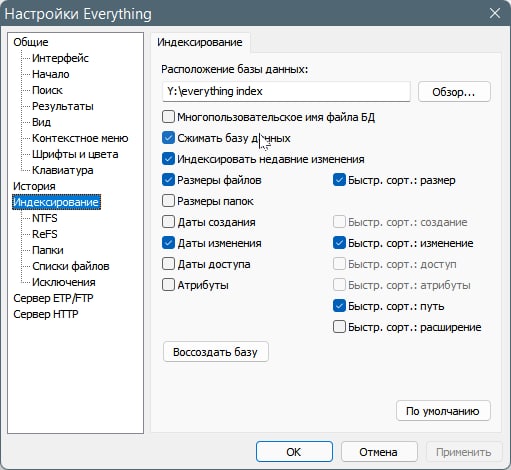Uncheck Быстр. сорт.: изменение checkbox
The width and height of the screenshot is (511, 470).
pyautogui.click(x=339, y=243)
